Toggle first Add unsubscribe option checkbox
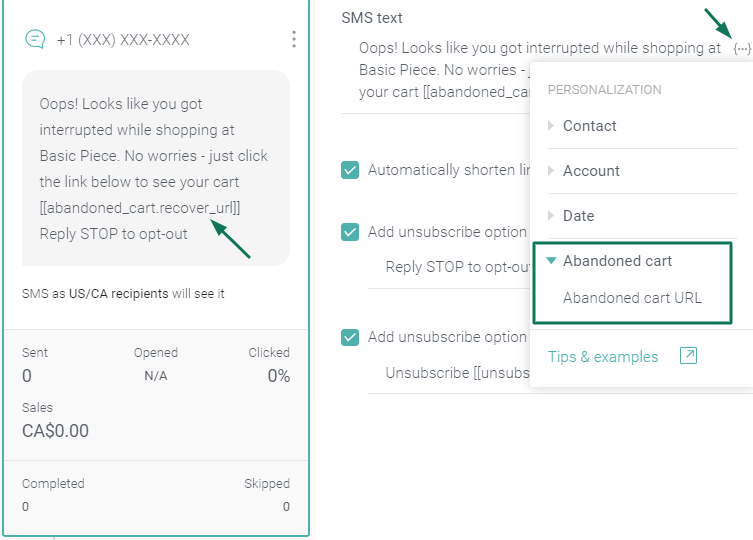 pyautogui.click(x=350, y=232)
